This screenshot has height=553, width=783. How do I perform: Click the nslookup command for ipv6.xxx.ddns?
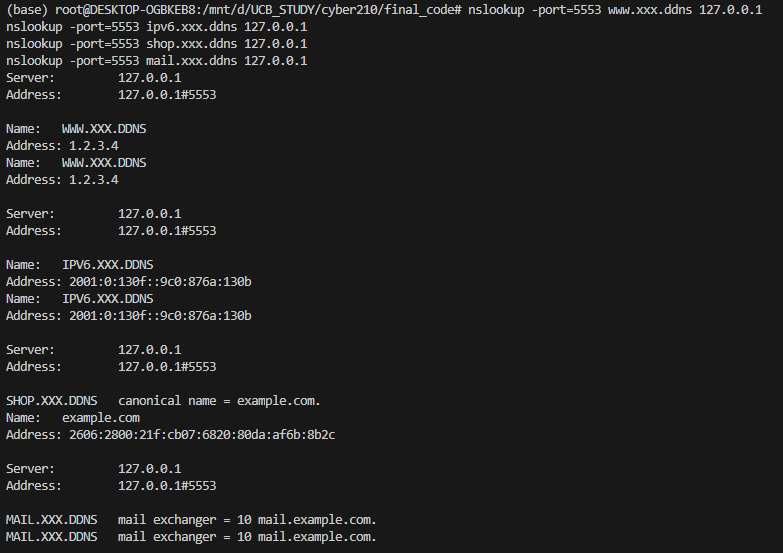click(156, 27)
